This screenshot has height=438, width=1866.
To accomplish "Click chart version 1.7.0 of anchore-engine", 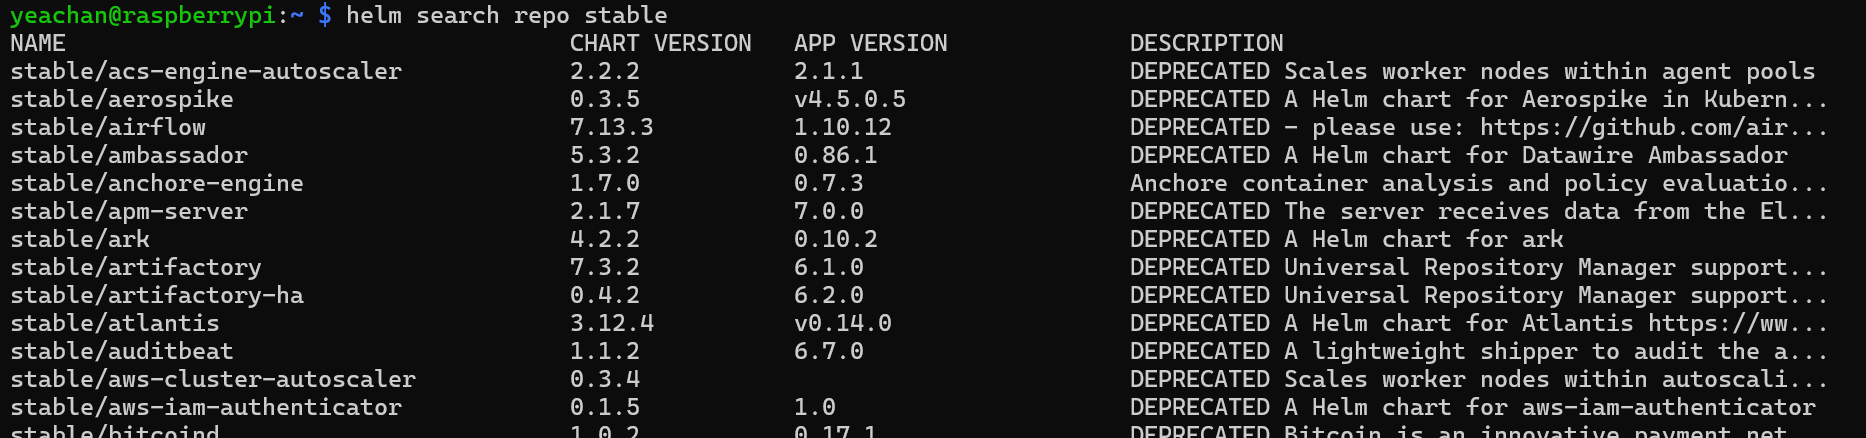I will 605,183.
